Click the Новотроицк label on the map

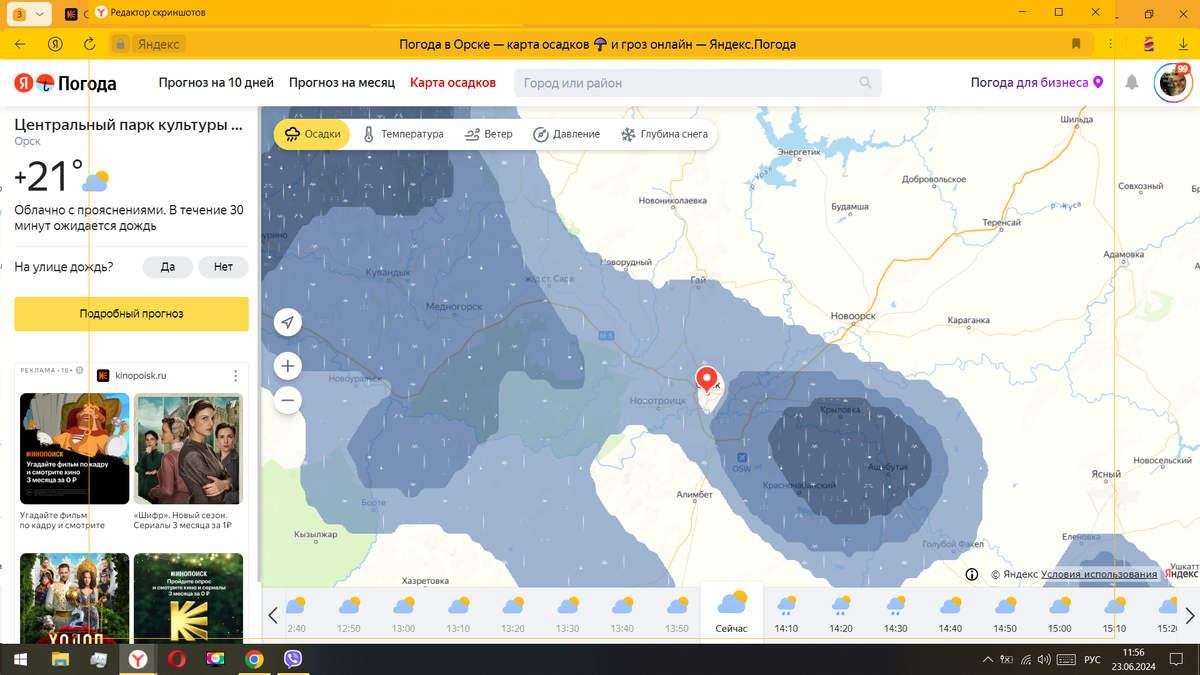click(x=658, y=400)
